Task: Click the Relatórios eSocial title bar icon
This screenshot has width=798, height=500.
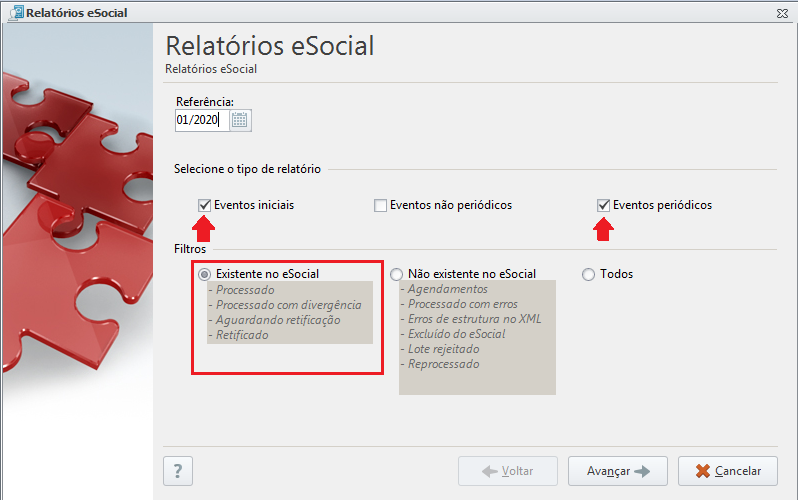Action: pos(17,13)
